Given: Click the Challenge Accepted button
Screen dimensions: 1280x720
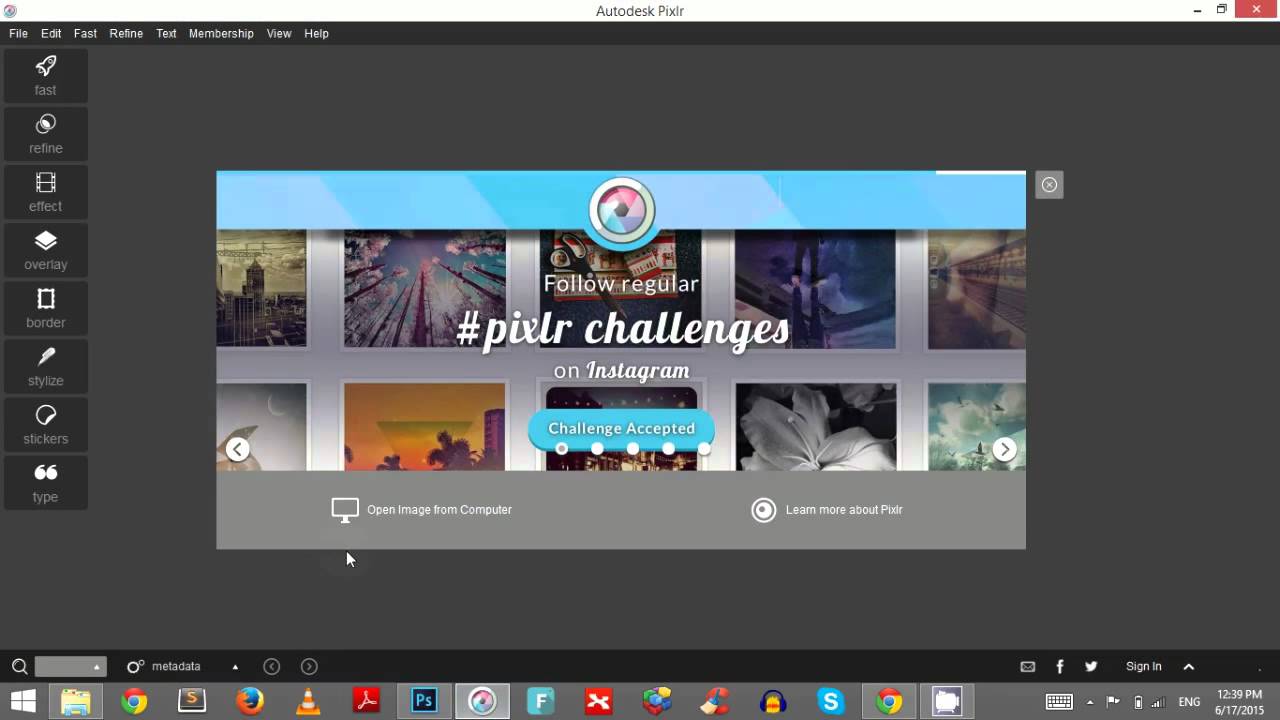Looking at the screenshot, I should click(621, 428).
